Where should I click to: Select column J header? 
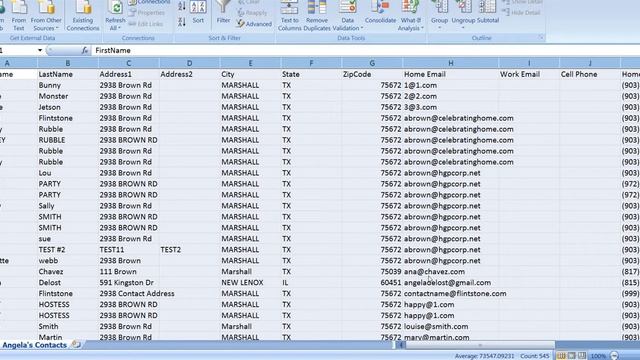[x=590, y=63]
